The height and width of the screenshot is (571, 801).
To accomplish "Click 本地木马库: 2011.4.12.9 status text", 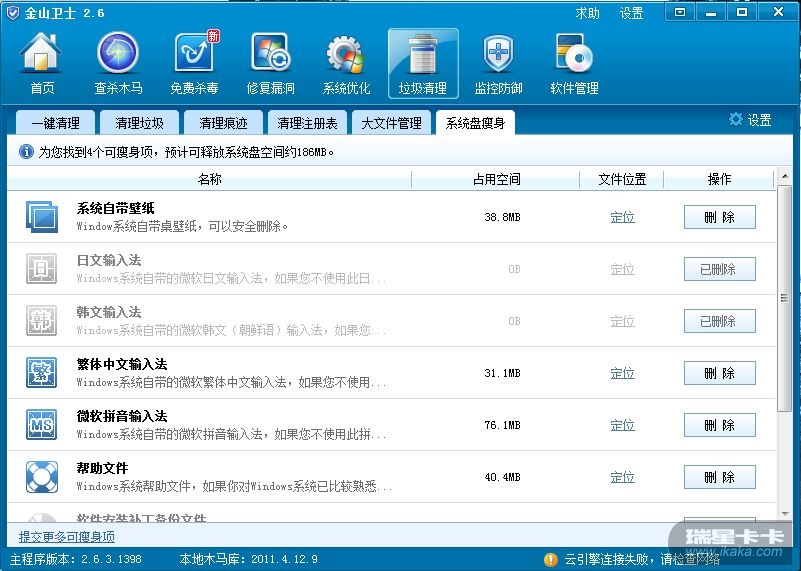I will pos(249,559).
